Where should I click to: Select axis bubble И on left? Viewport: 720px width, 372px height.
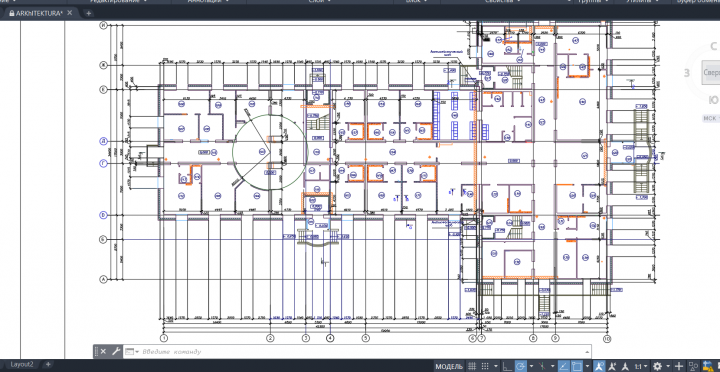104,26
